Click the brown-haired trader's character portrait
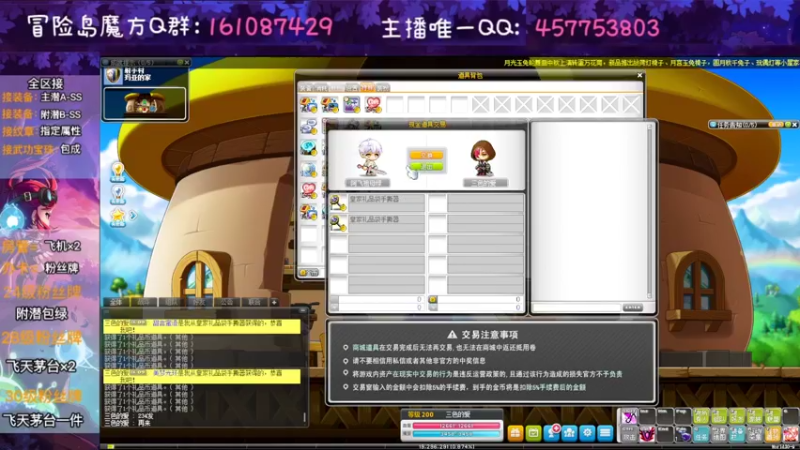800x450 pixels. tap(483, 158)
